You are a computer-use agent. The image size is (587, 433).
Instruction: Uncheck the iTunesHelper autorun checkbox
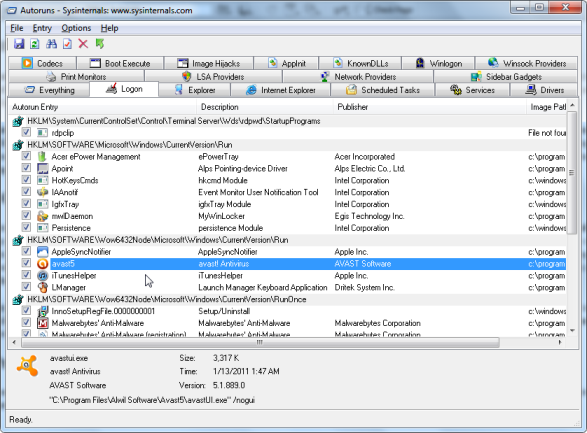click(x=26, y=275)
